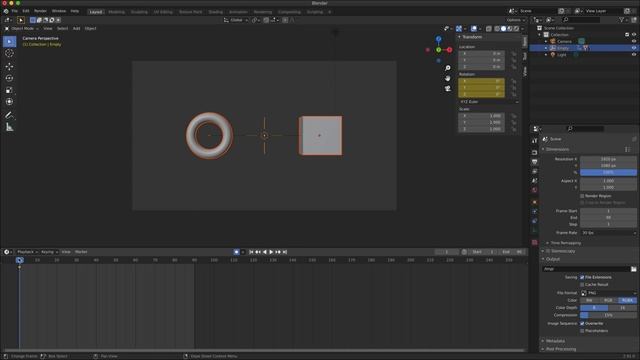Open the Options dropdown in viewport header
The image size is (640, 360).
[x=516, y=20]
